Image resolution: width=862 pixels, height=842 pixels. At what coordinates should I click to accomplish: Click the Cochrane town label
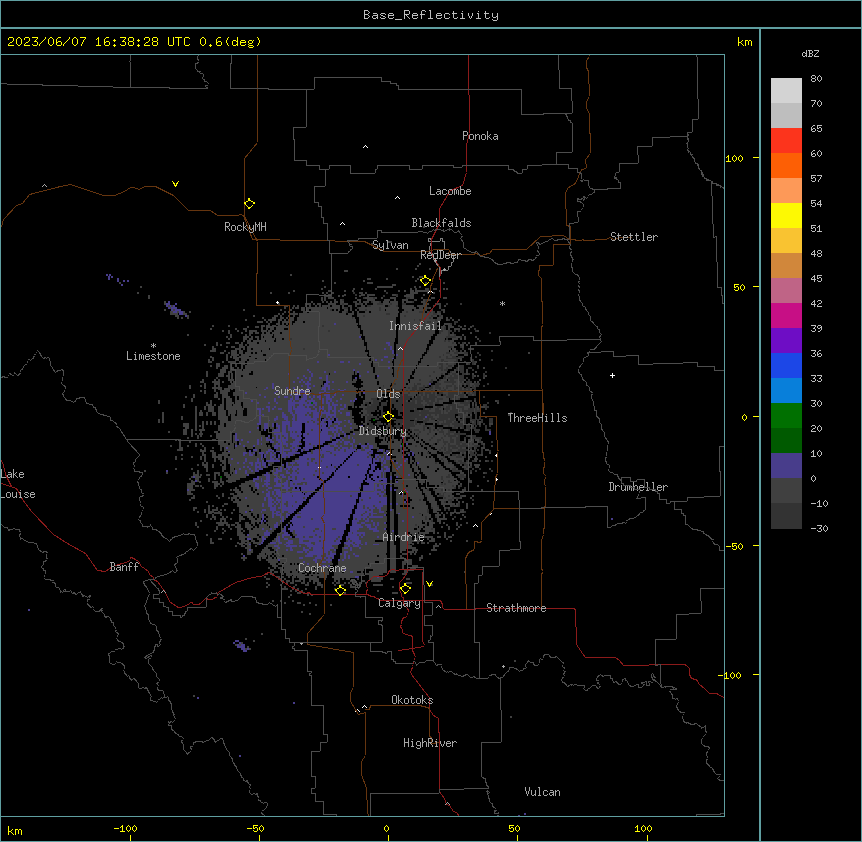pyautogui.click(x=322, y=568)
